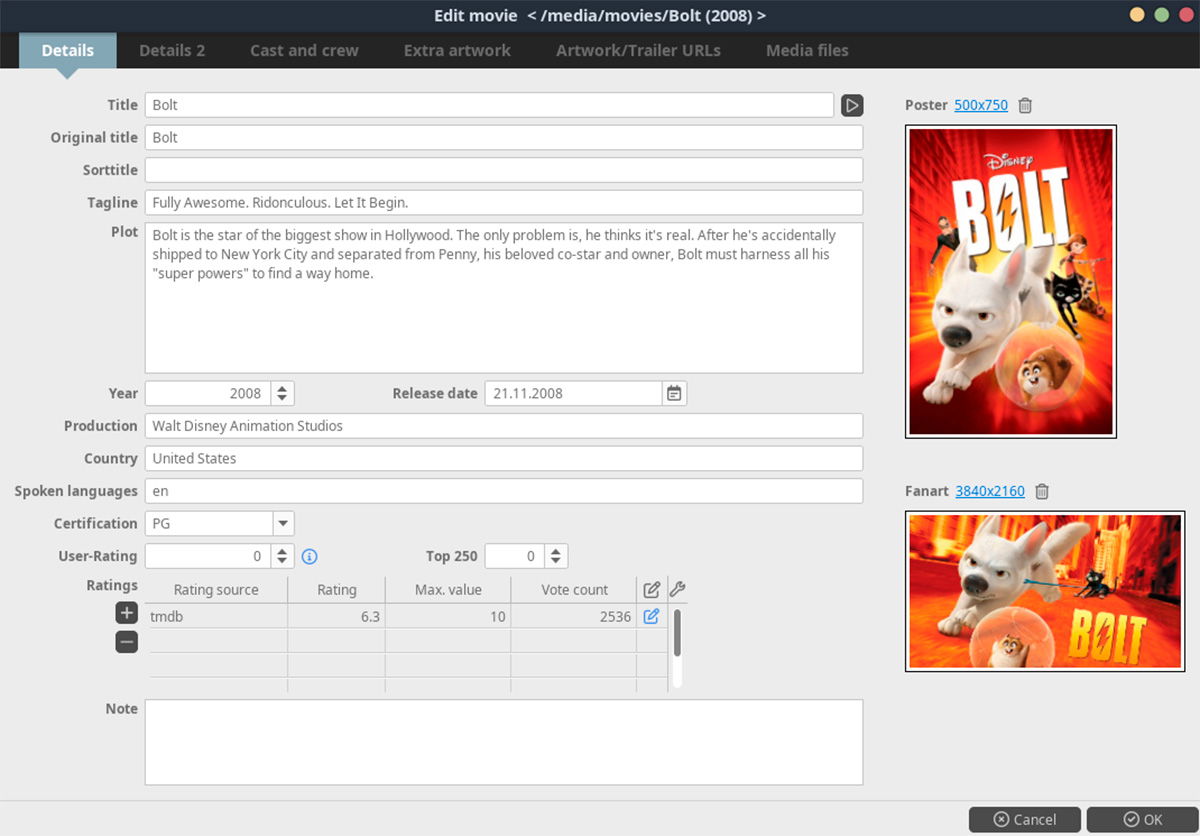The height and width of the screenshot is (836, 1200).
Task: Focus the Original title field
Action: tap(504, 137)
